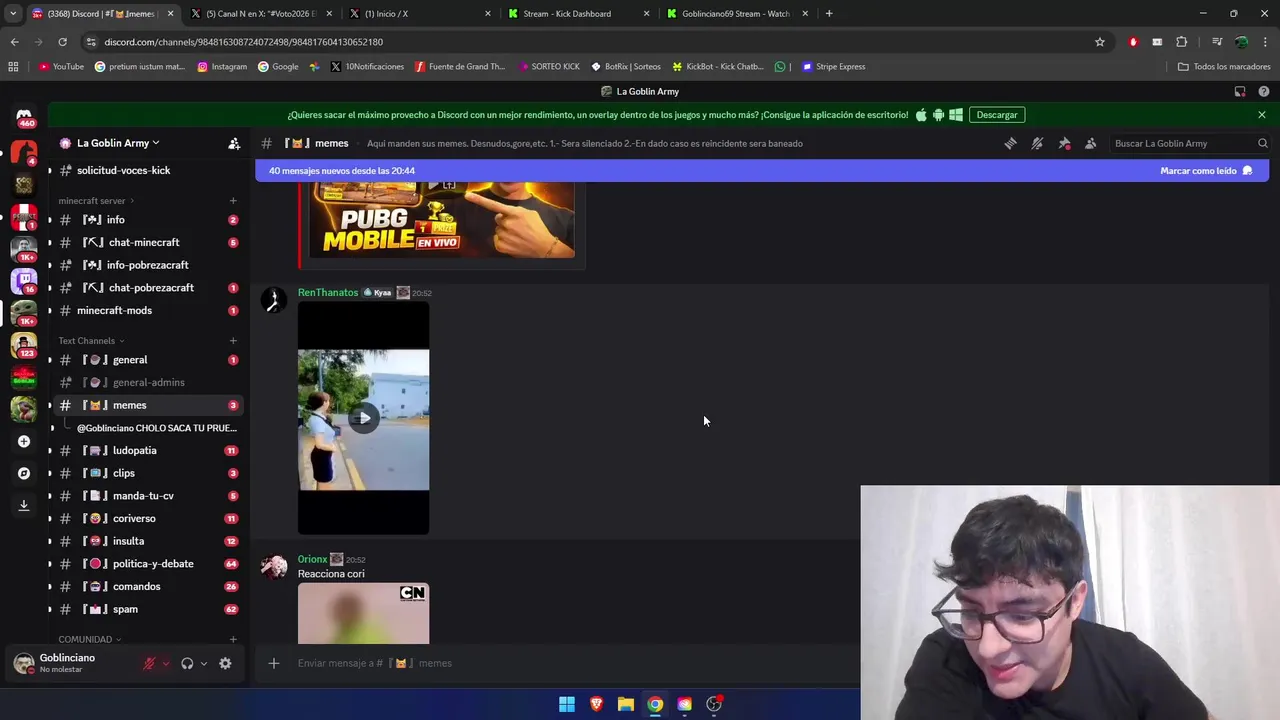Open the chat-minecraft channel

[147, 243]
